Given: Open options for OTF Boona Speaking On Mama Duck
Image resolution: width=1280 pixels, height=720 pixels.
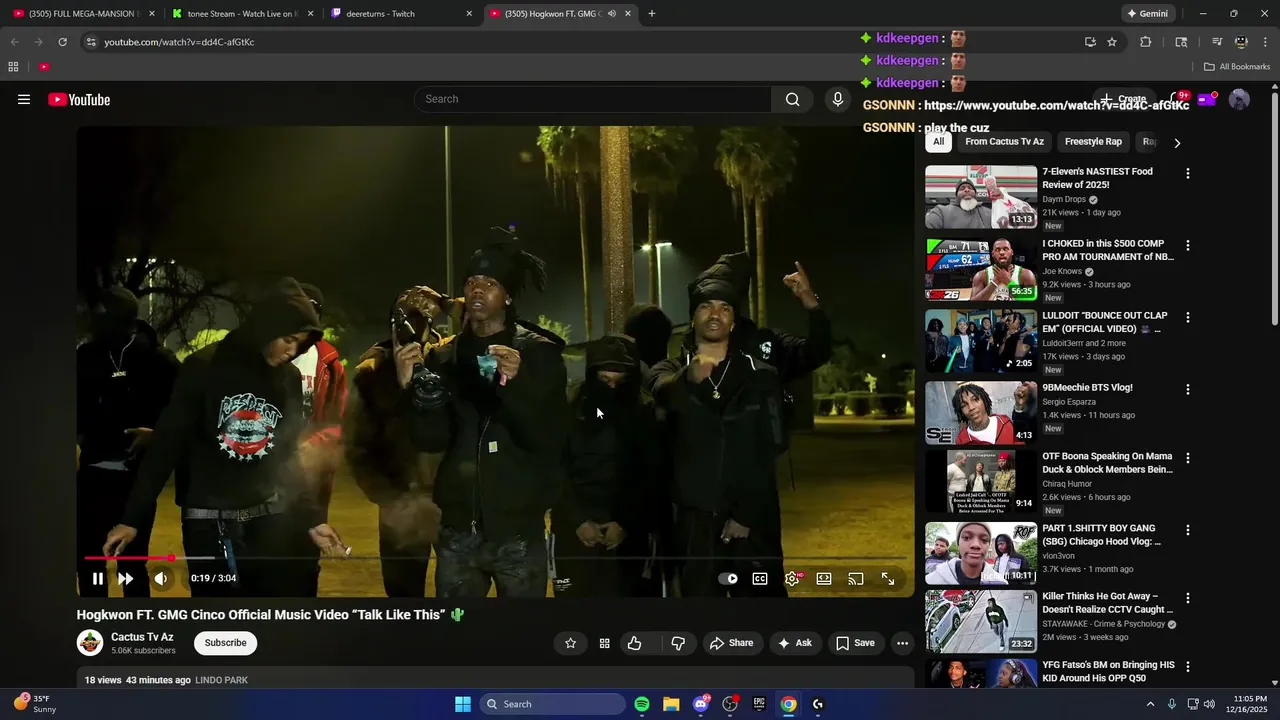Looking at the screenshot, I should click(x=1188, y=459).
